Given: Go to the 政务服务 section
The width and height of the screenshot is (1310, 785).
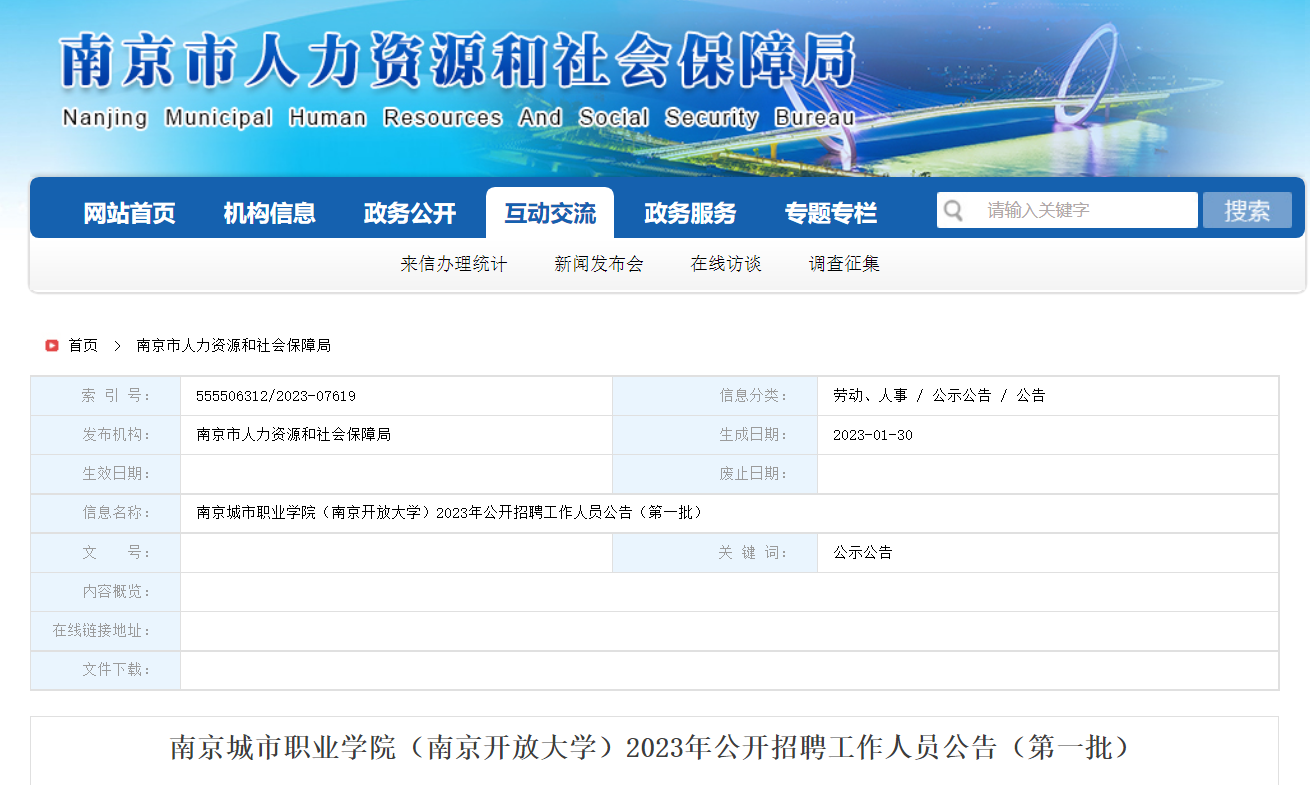Looking at the screenshot, I should point(690,213).
